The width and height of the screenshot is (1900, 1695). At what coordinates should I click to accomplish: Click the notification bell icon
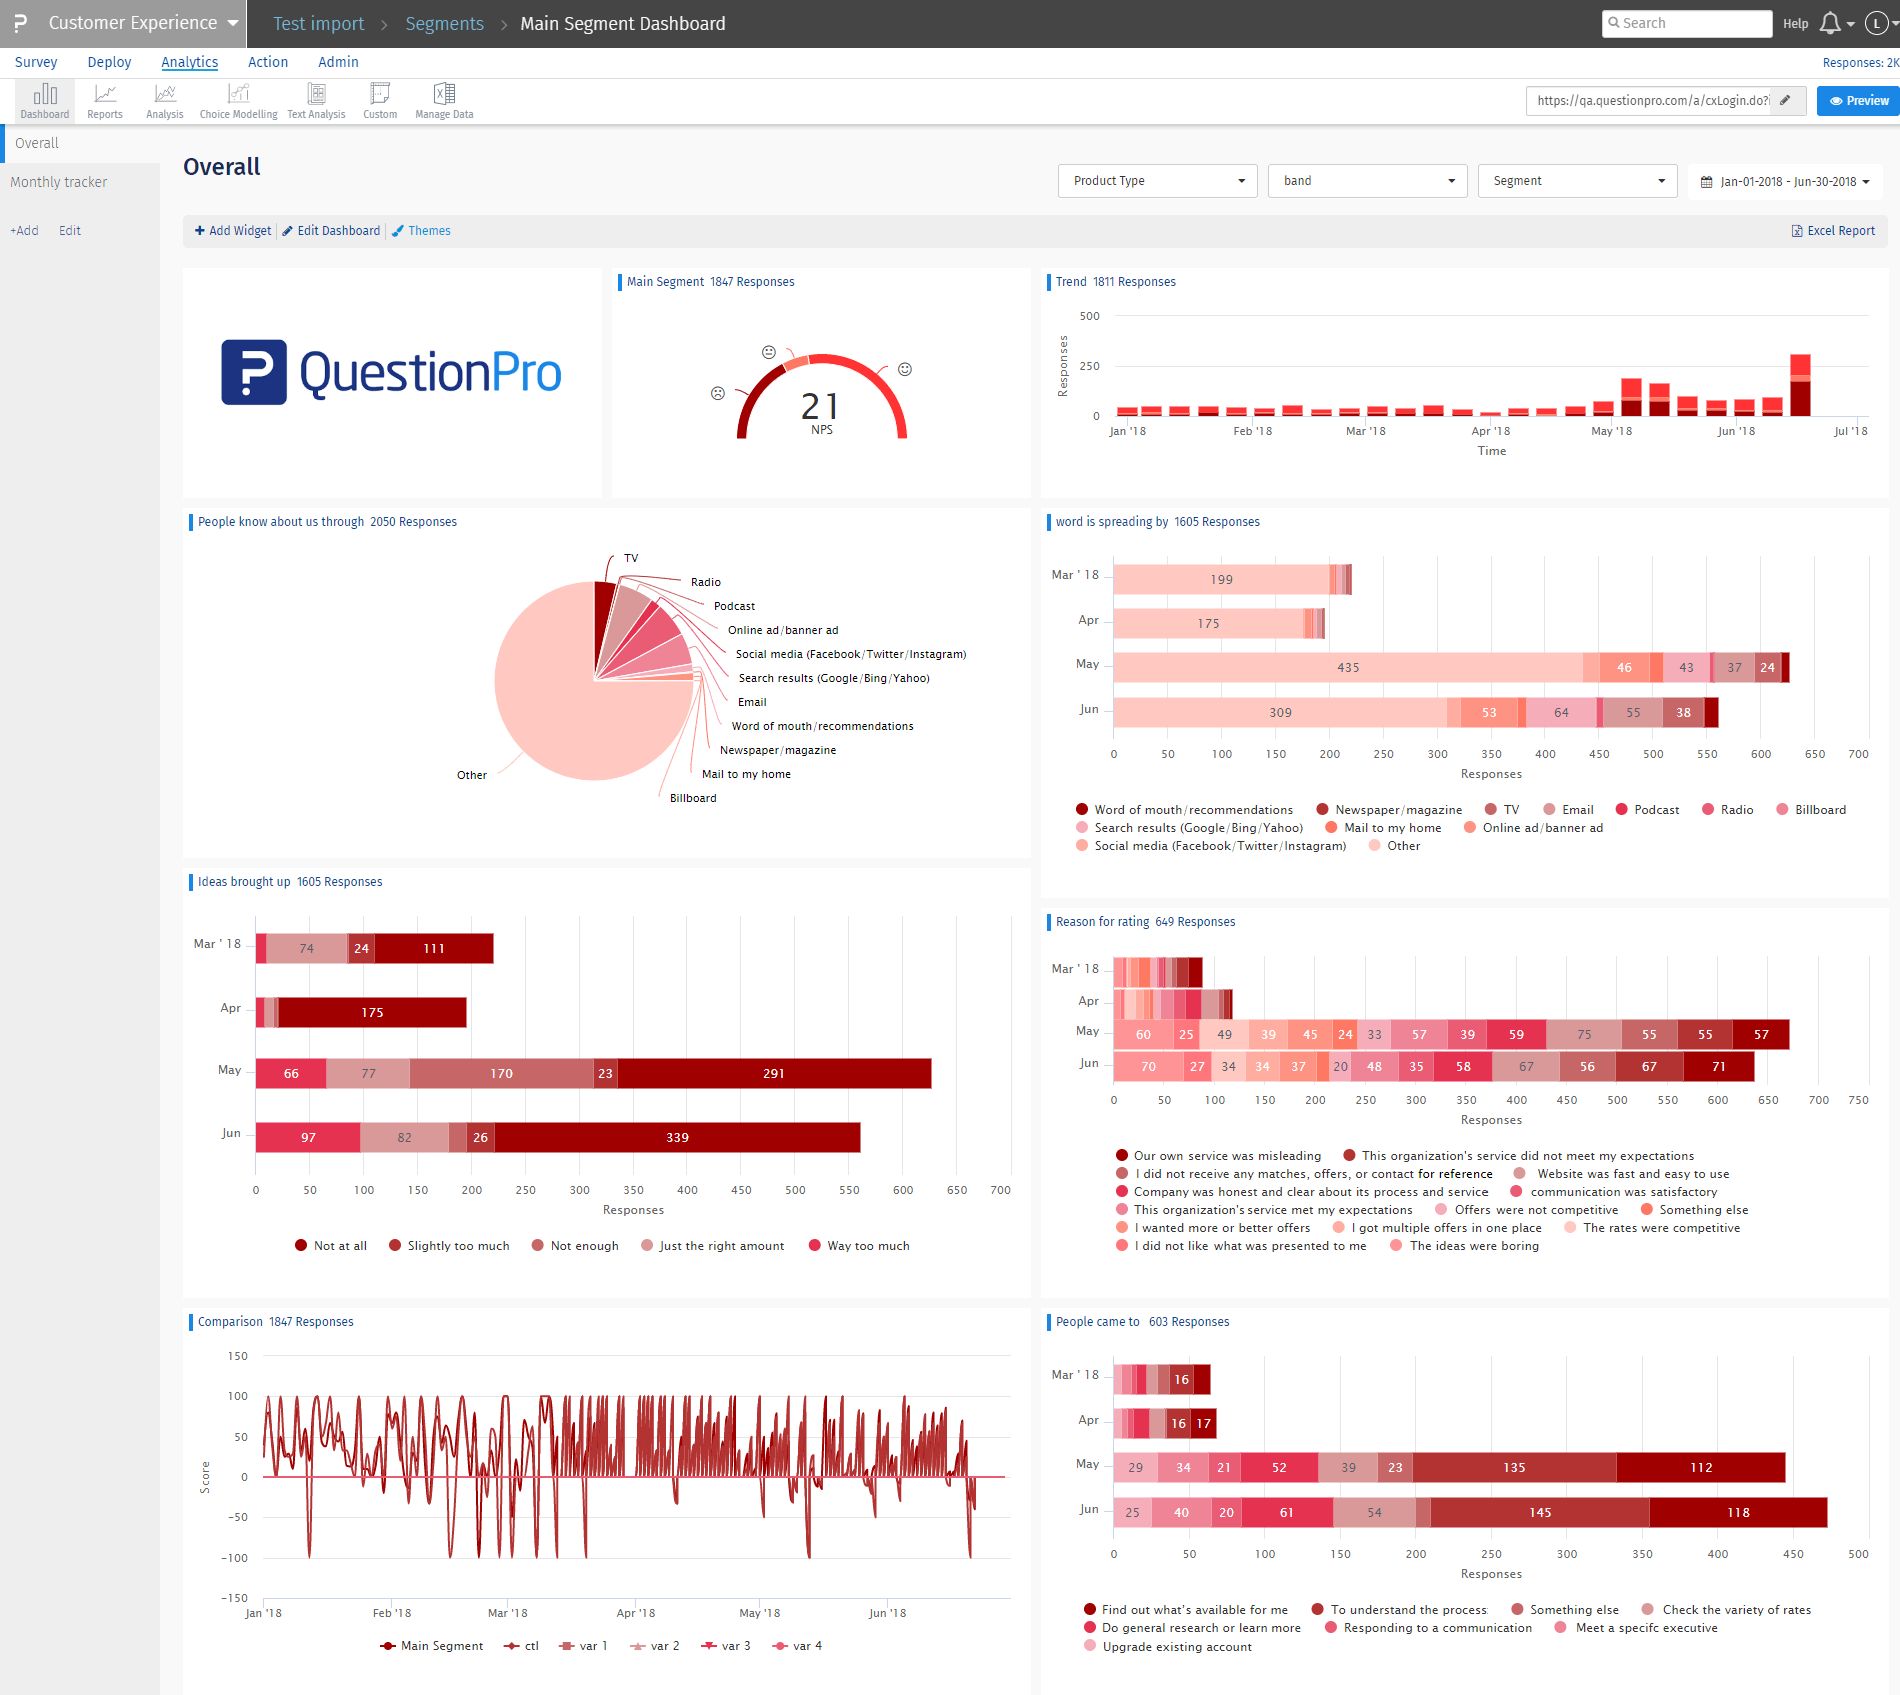[1829, 23]
